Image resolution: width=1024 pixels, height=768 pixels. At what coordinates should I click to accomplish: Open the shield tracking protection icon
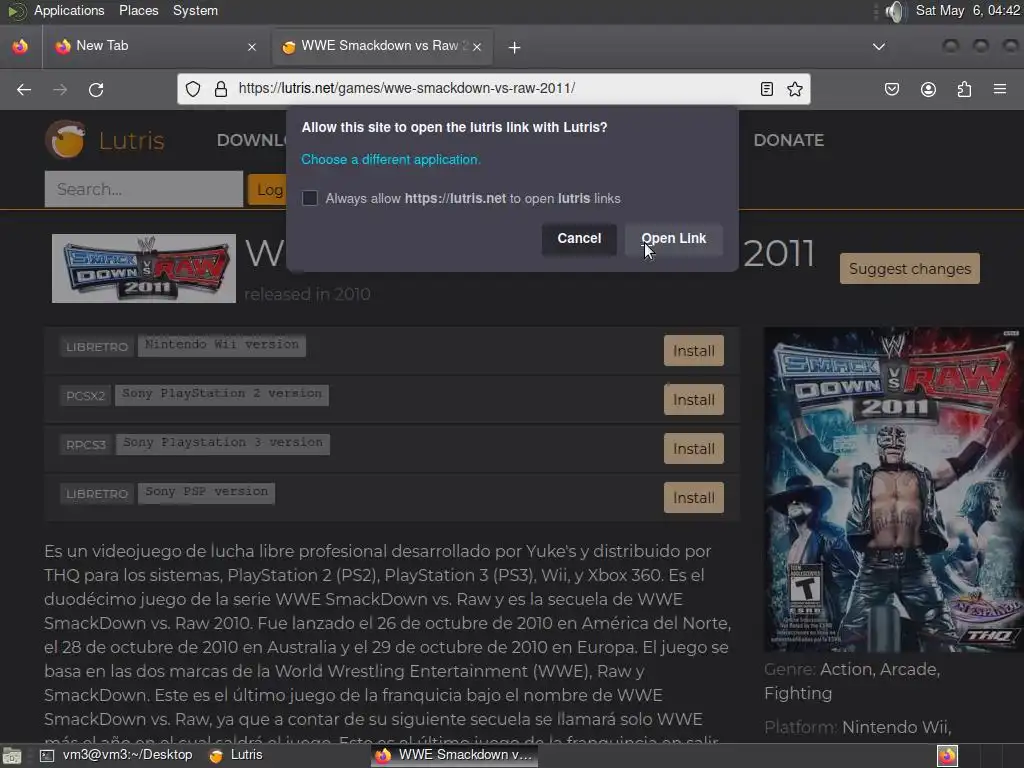193,89
